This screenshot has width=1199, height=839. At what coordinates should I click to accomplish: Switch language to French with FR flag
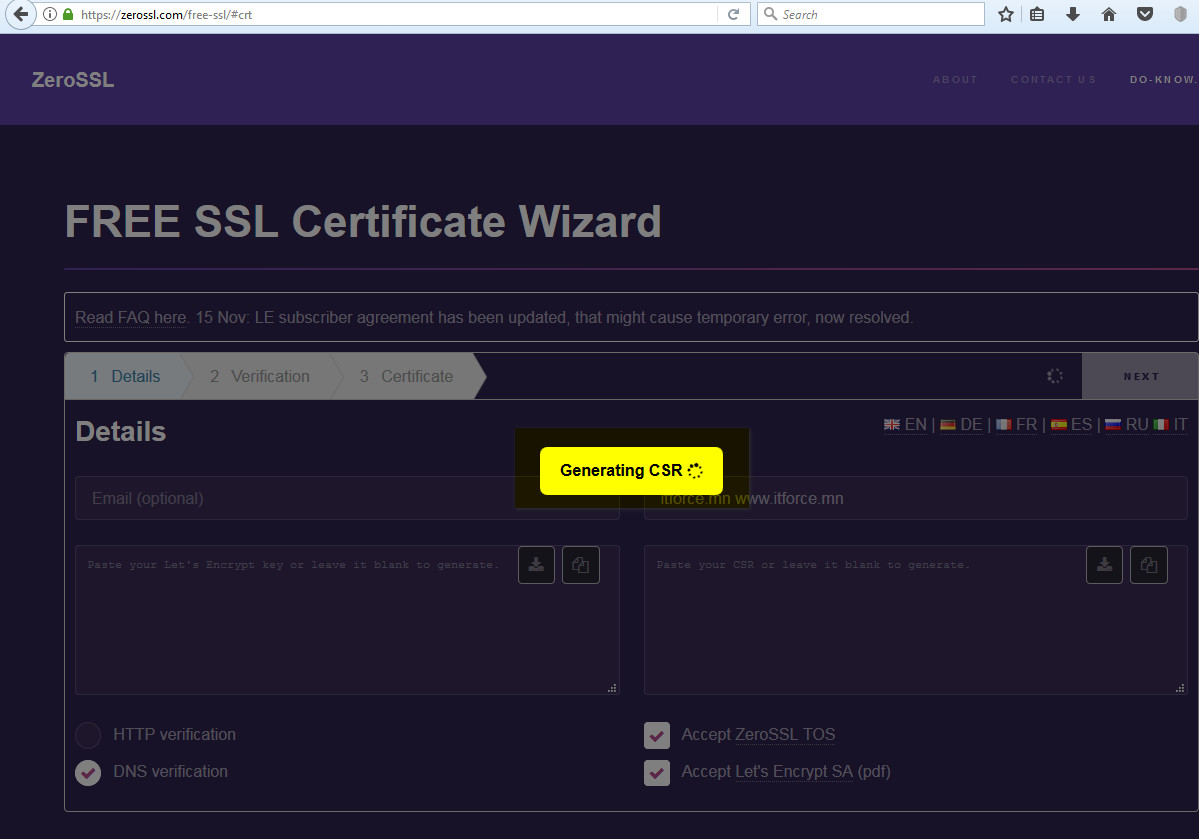(1016, 424)
